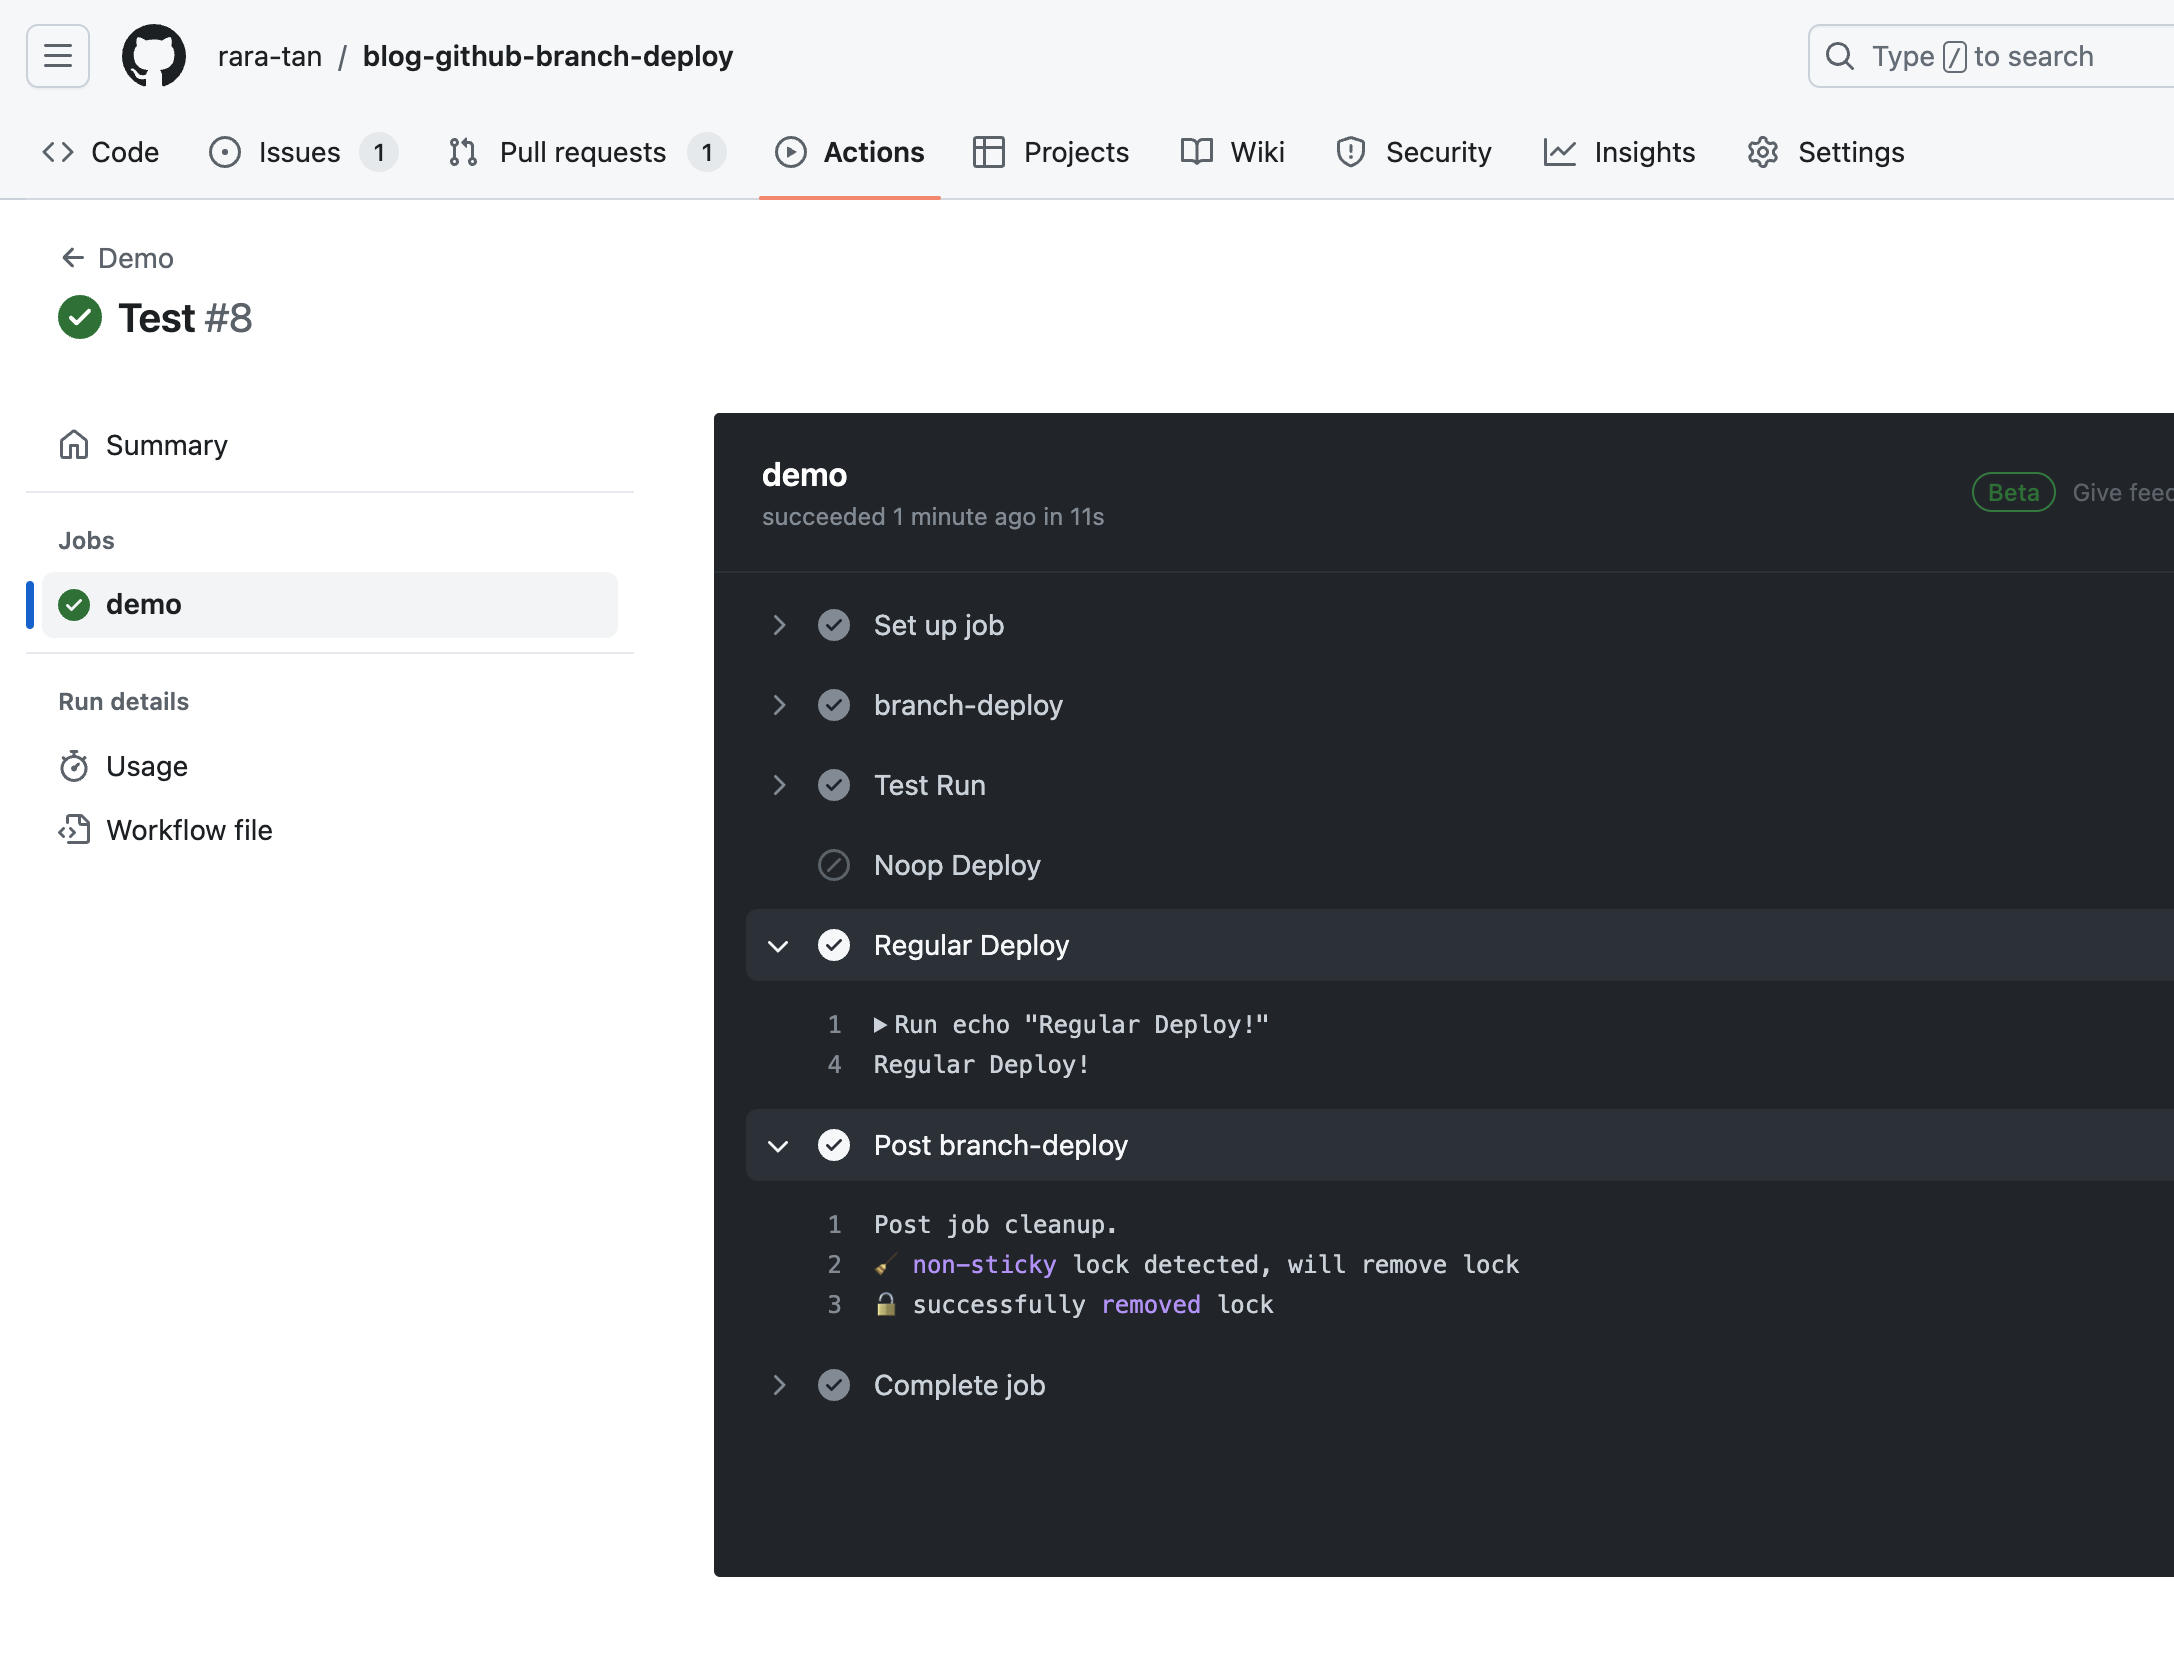Click the Insights graph icon
Screen dimensions: 2174x1662
click(1560, 152)
